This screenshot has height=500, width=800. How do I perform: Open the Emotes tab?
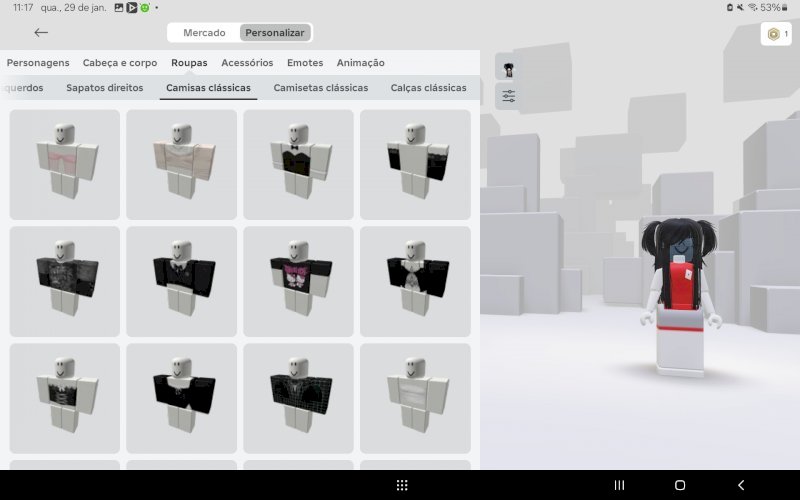point(305,63)
